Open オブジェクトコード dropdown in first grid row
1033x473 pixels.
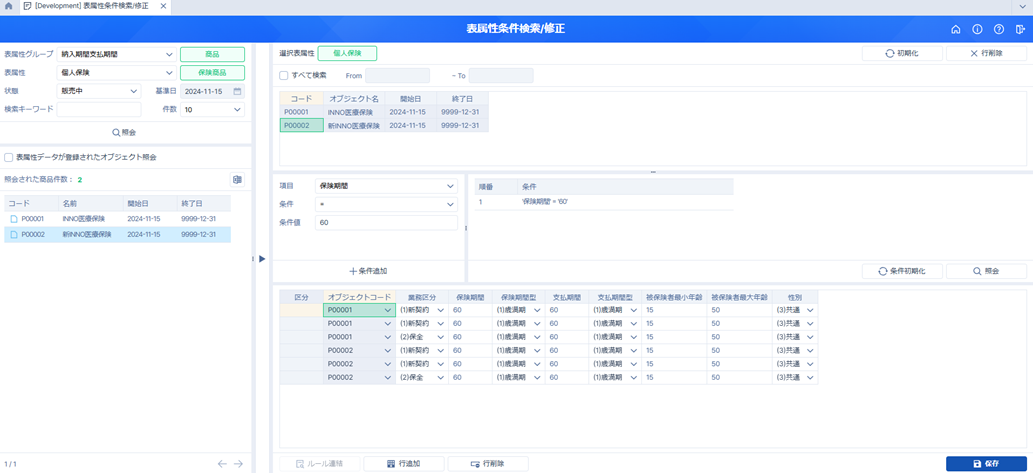[x=387, y=310]
